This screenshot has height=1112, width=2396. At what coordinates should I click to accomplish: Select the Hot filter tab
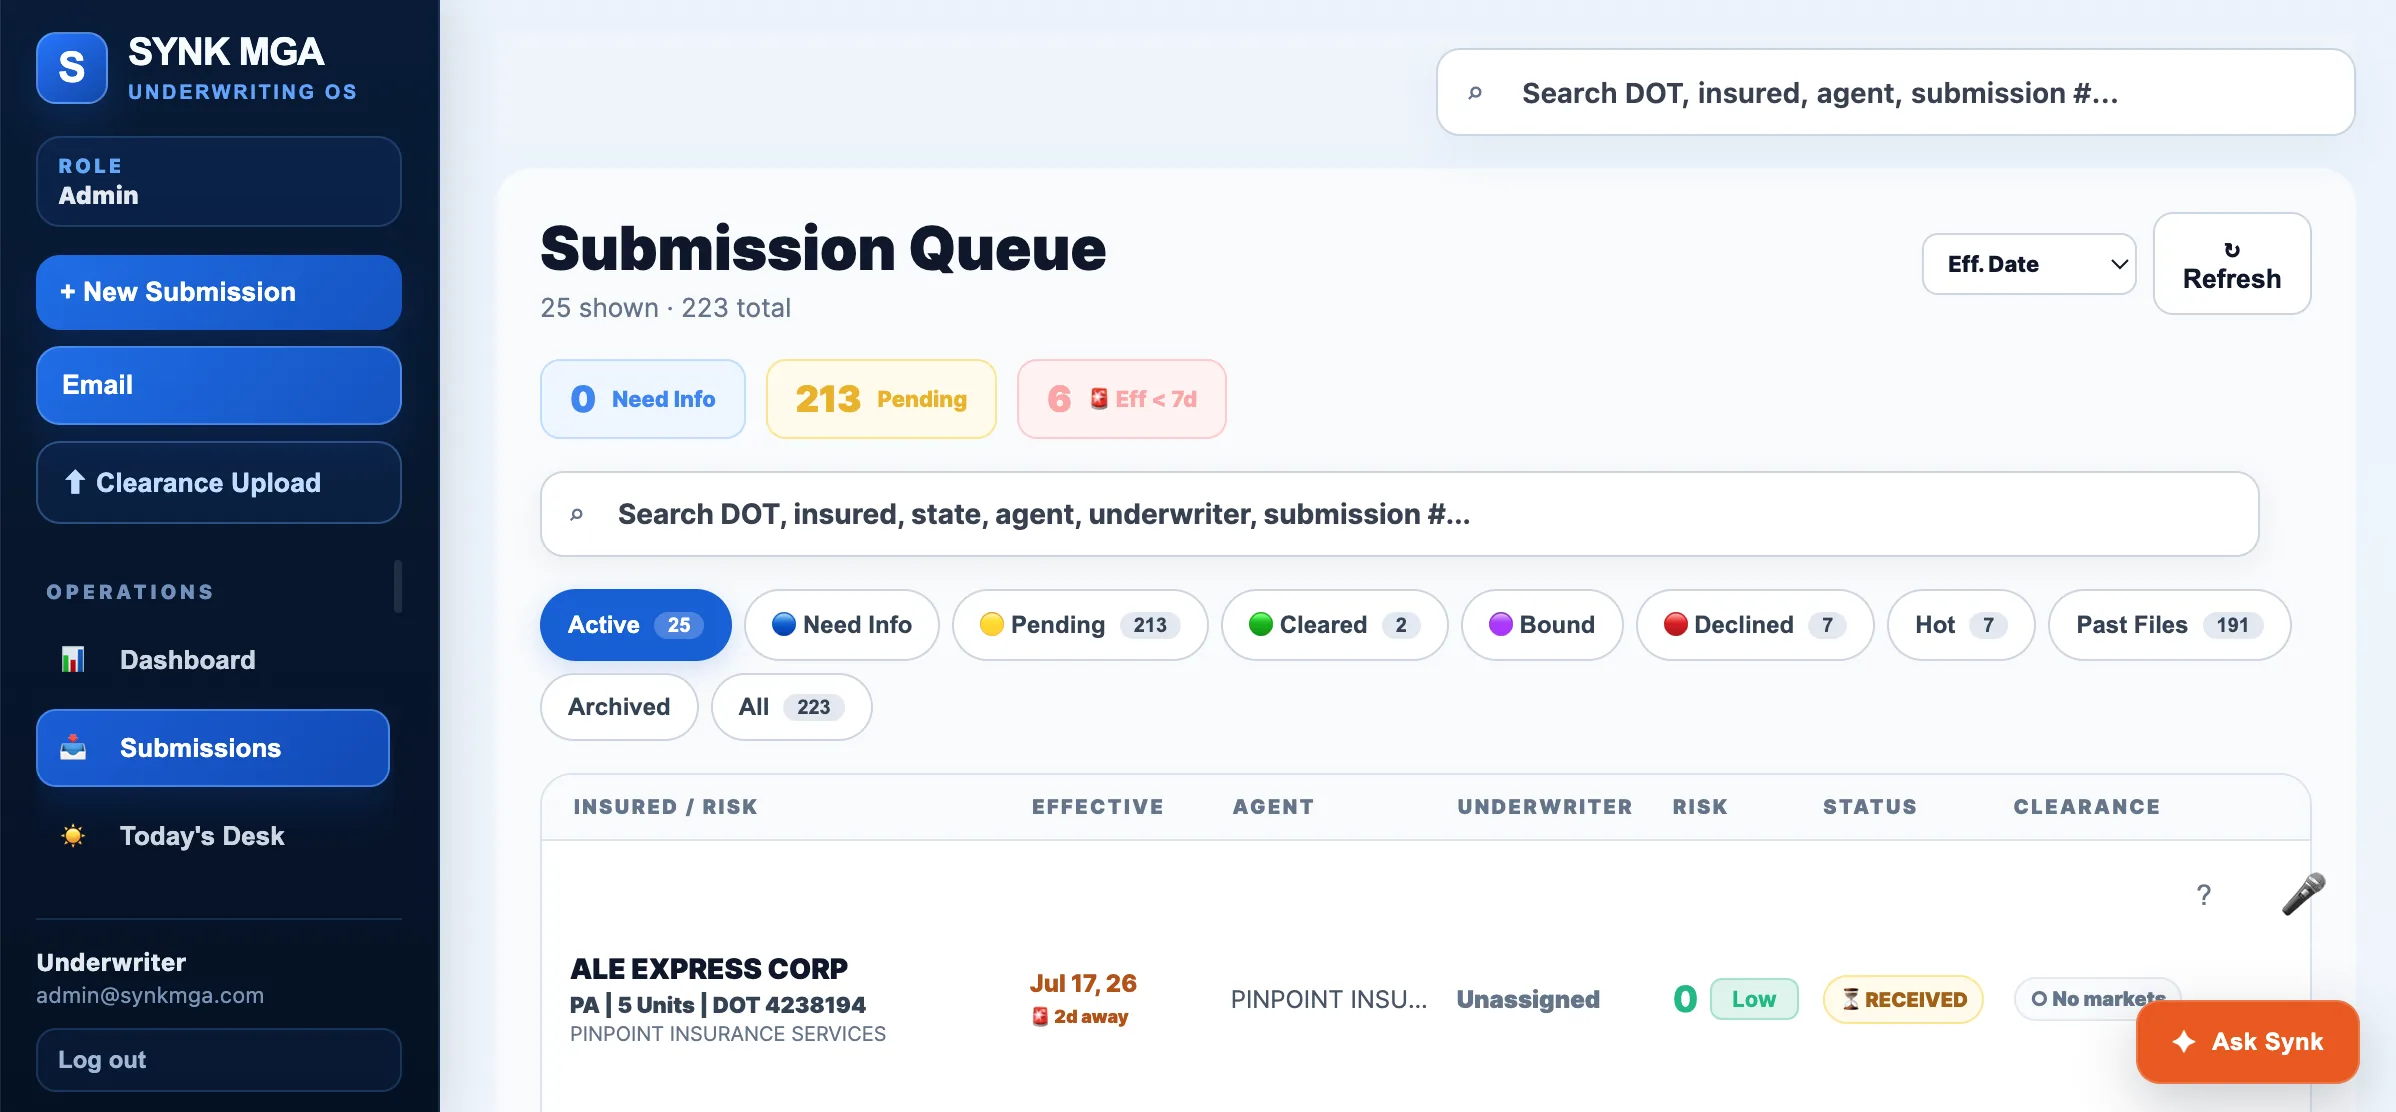tap(1961, 625)
